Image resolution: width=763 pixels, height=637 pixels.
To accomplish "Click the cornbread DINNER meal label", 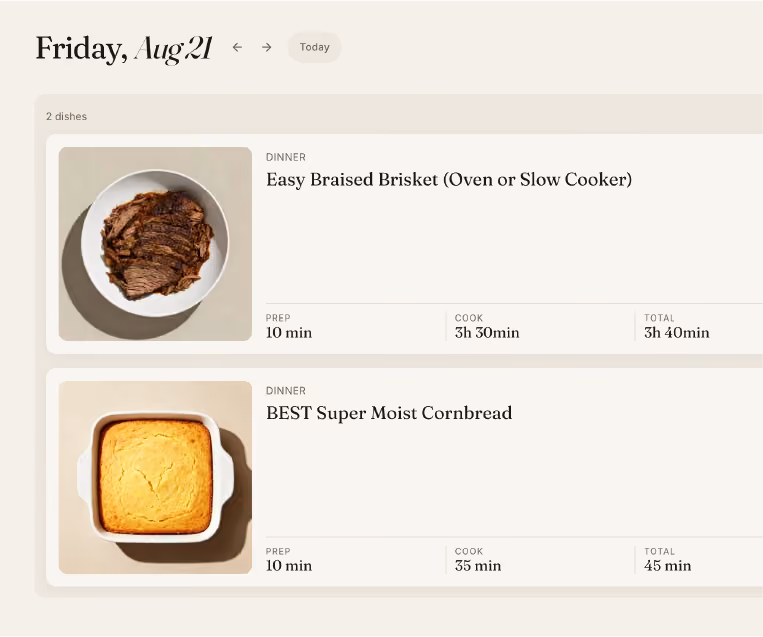I will coord(286,391).
